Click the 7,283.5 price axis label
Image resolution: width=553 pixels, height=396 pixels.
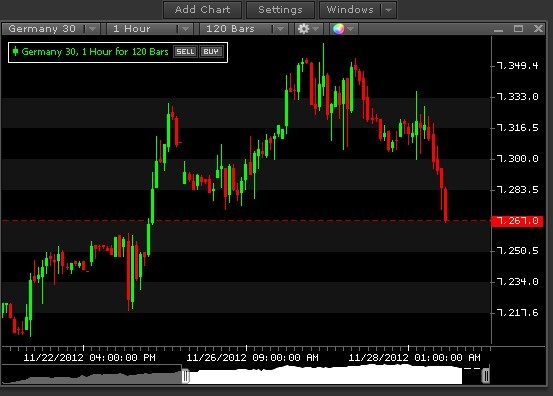[x=517, y=190]
